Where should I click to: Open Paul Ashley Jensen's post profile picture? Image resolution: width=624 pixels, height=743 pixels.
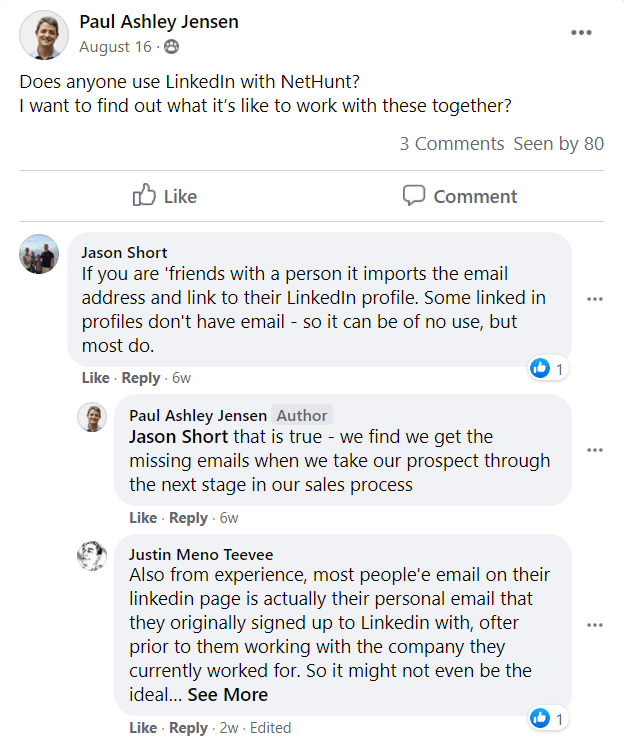click(43, 35)
